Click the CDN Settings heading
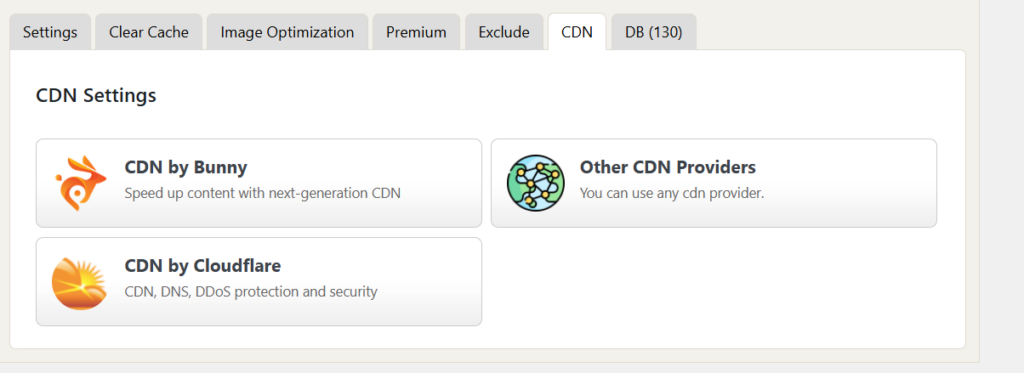Image resolution: width=1024 pixels, height=373 pixels. coord(96,96)
